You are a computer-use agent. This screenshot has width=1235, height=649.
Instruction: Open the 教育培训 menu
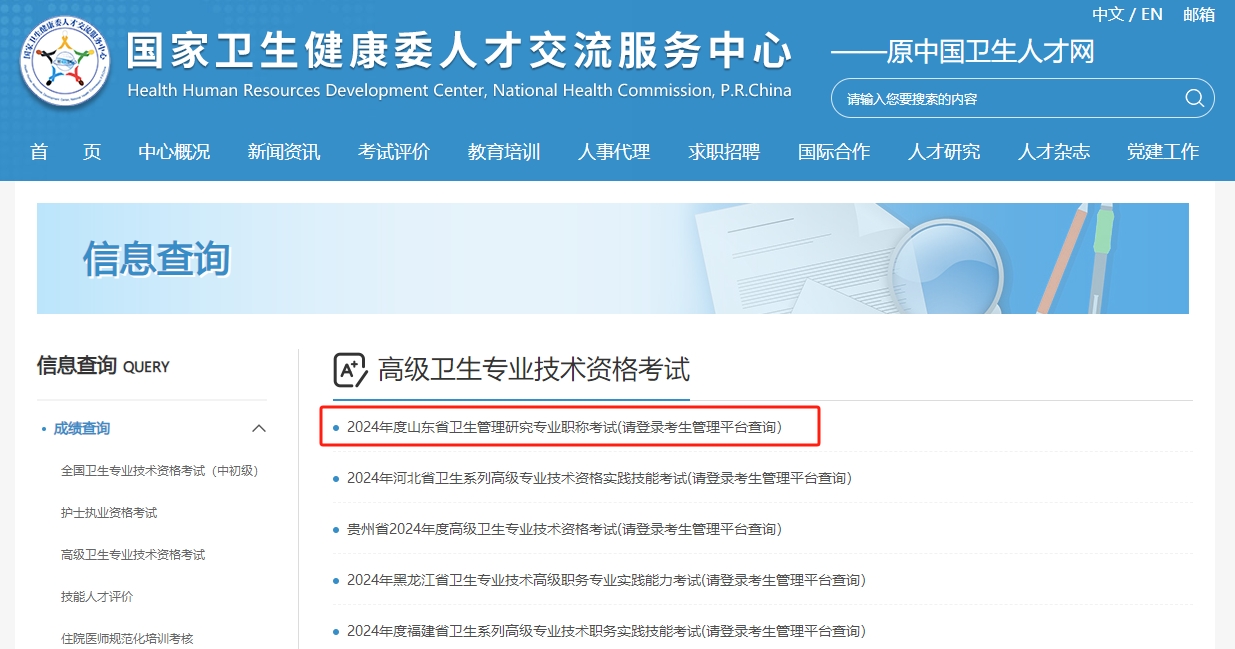504,152
